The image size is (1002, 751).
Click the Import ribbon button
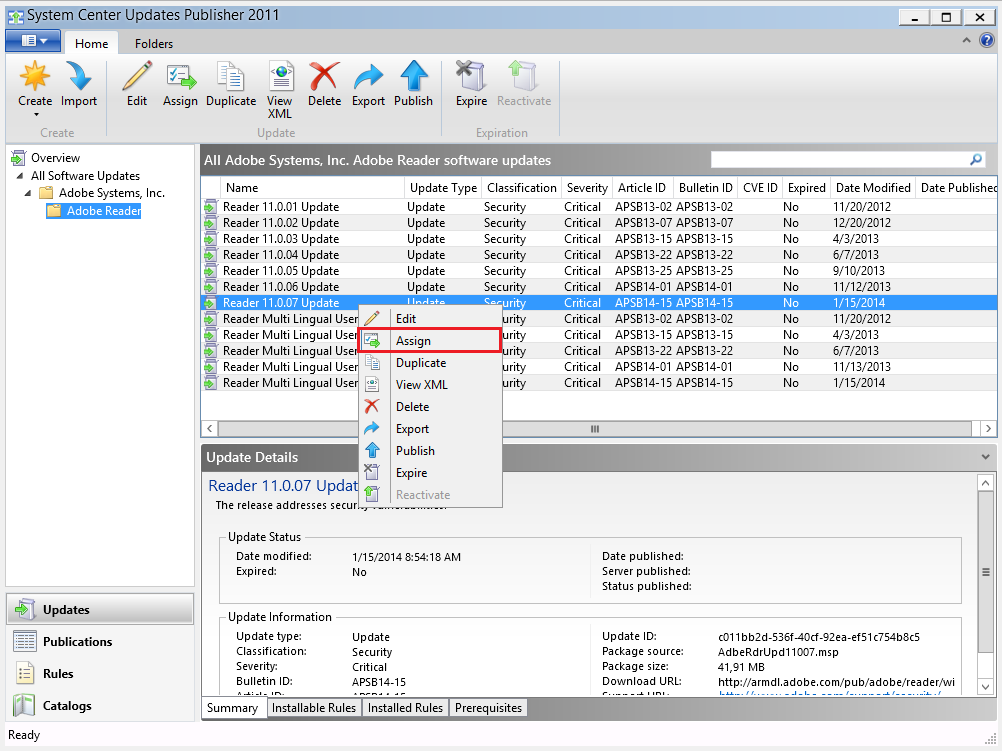click(x=79, y=85)
